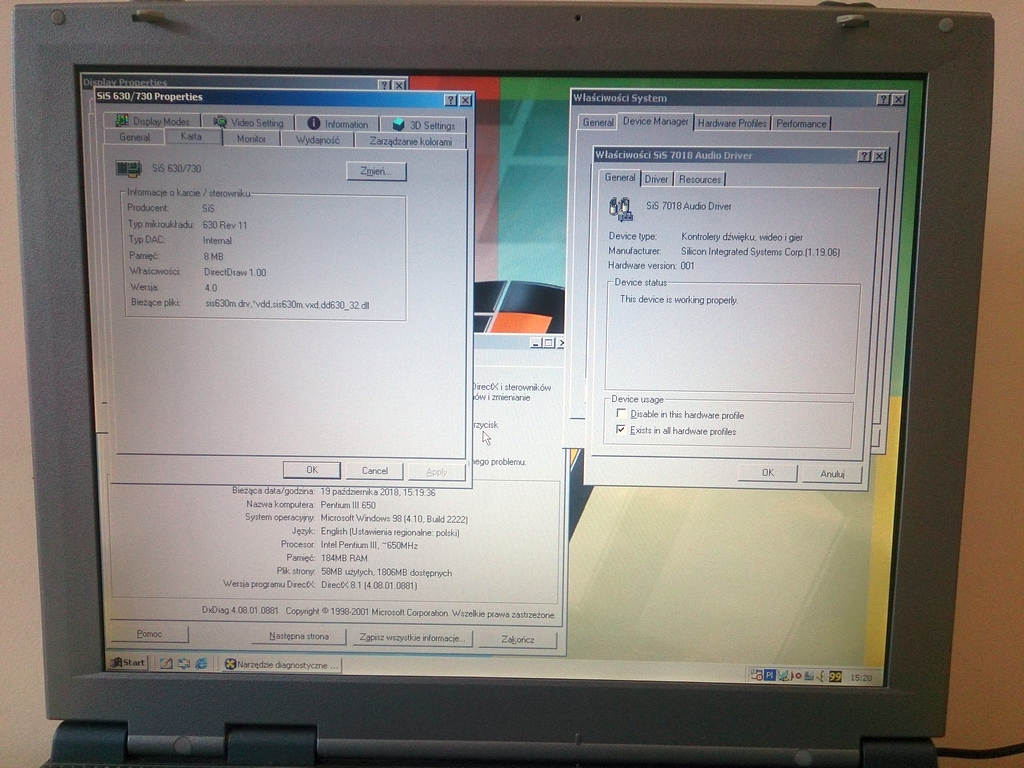Click 184MB RAM memory text
The image size is (1024, 768).
point(344,558)
